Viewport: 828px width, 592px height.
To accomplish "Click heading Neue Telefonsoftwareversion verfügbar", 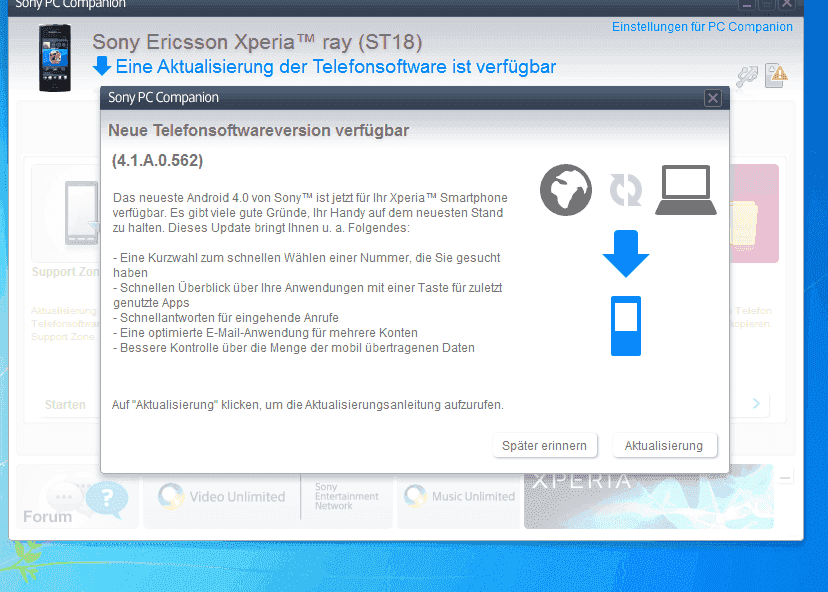I will coord(258,130).
